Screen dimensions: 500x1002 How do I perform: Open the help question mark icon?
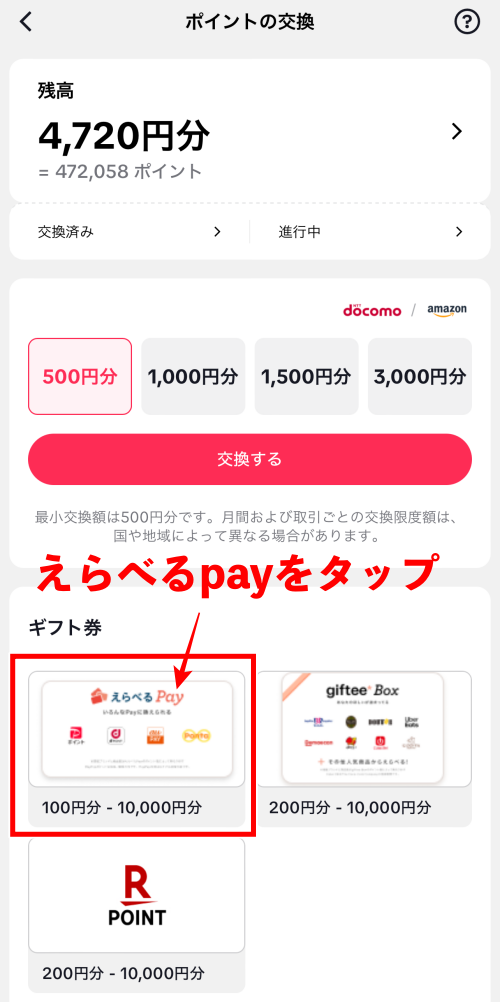(467, 22)
